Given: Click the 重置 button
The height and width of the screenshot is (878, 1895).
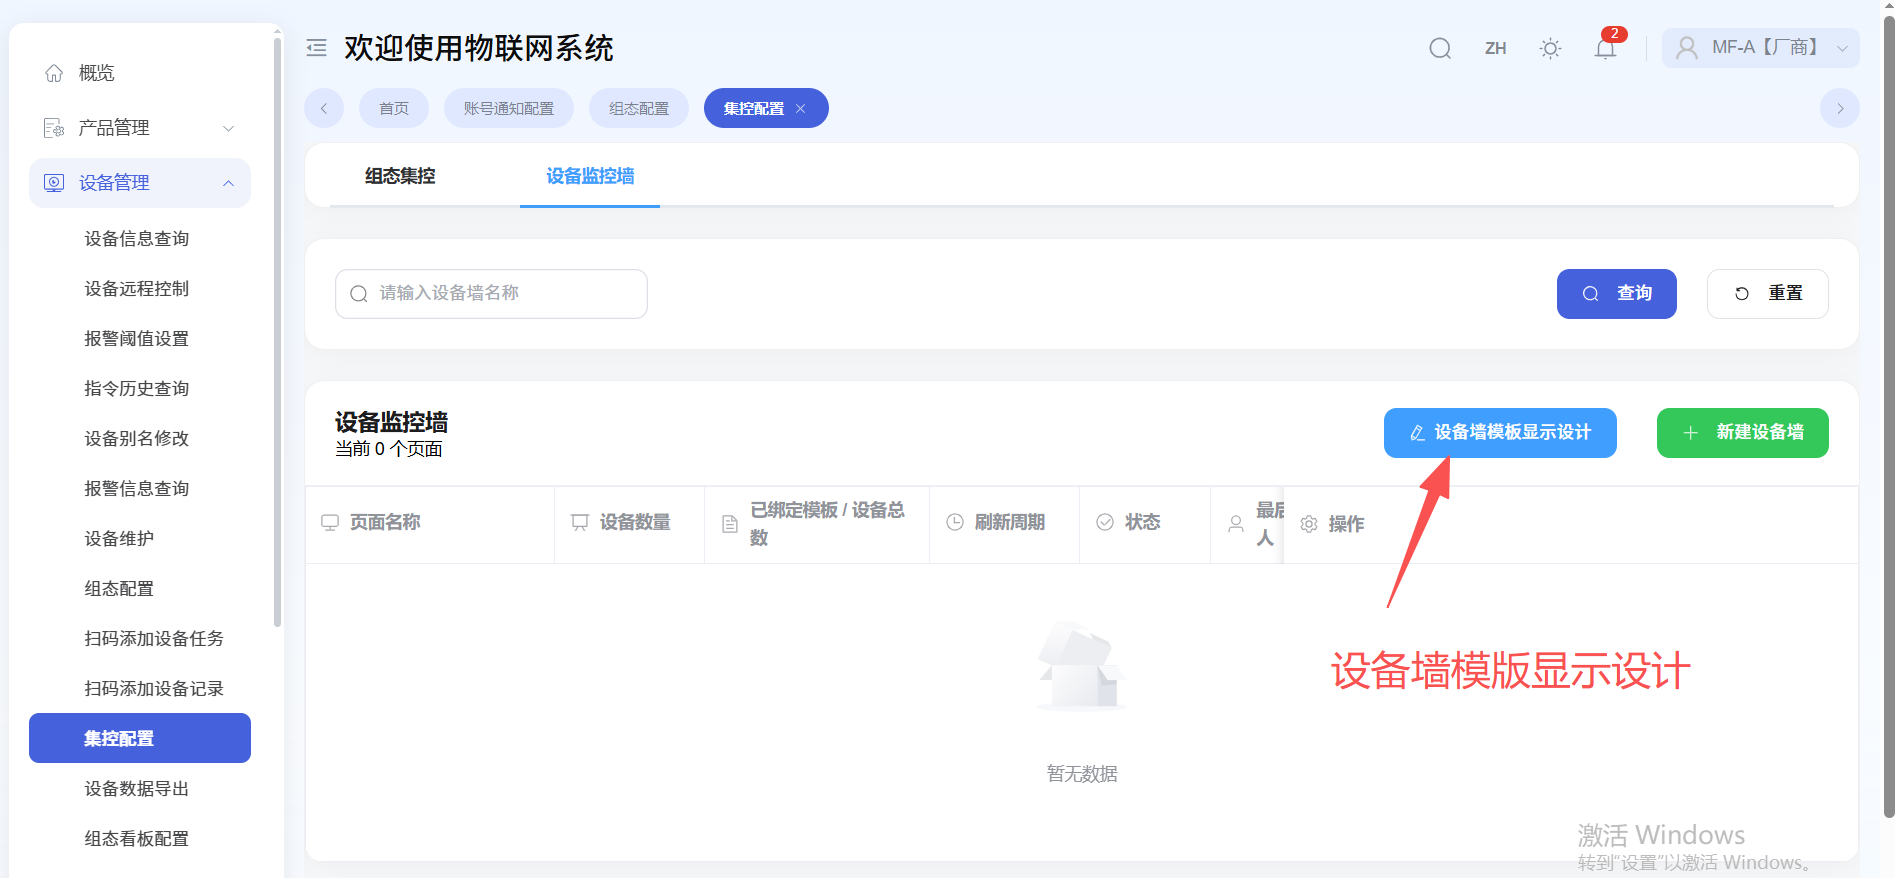Looking at the screenshot, I should (x=1767, y=294).
